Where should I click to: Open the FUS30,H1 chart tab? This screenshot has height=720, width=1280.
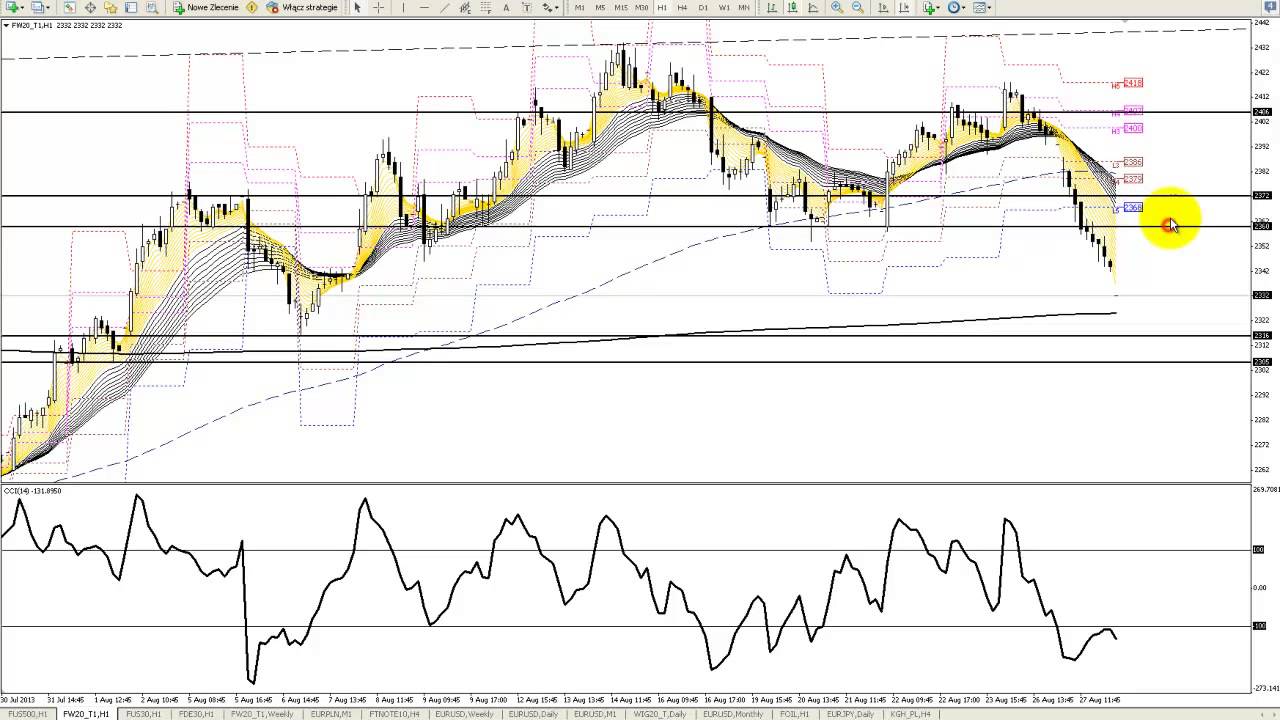click(x=144, y=714)
